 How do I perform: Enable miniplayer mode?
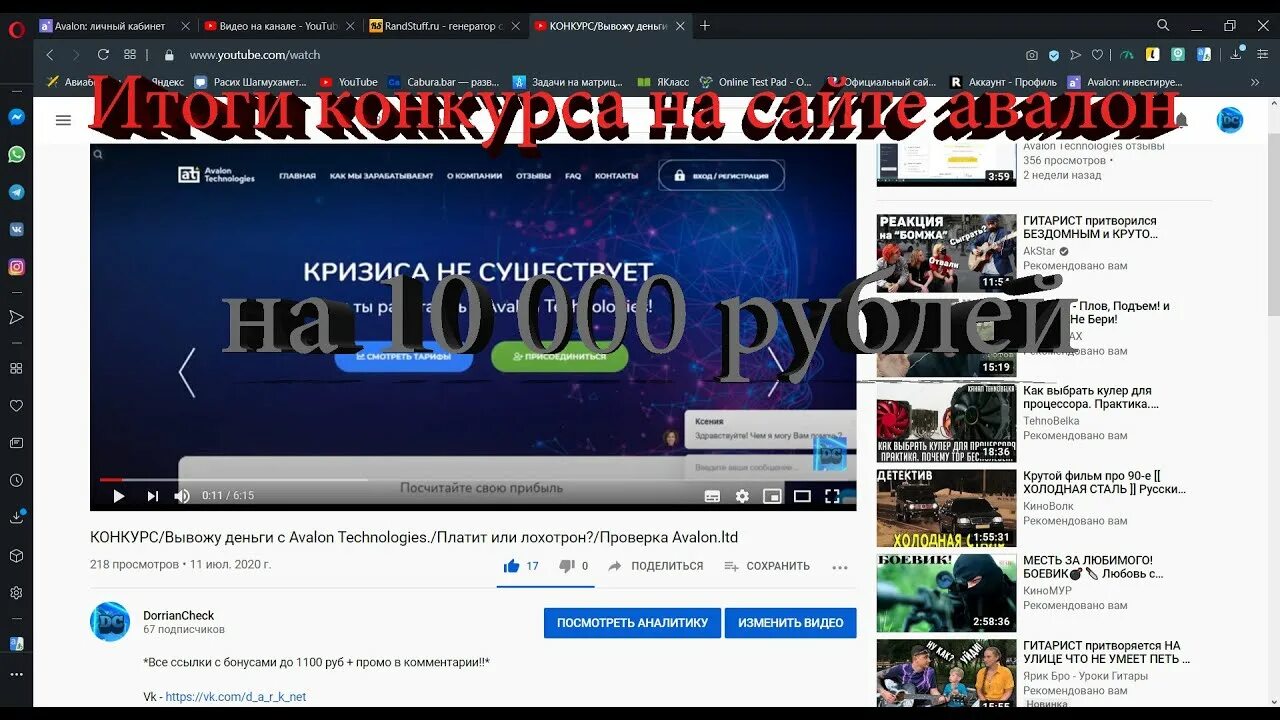(772, 496)
